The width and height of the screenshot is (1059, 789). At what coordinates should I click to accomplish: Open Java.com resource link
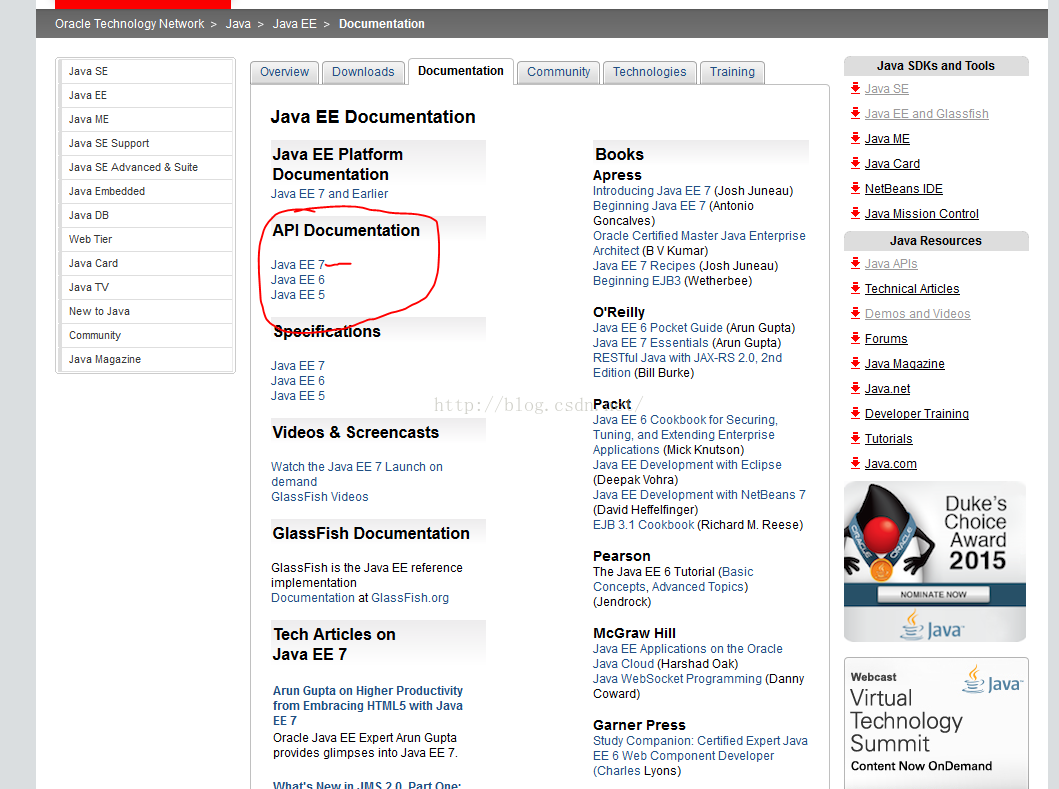tap(891, 463)
